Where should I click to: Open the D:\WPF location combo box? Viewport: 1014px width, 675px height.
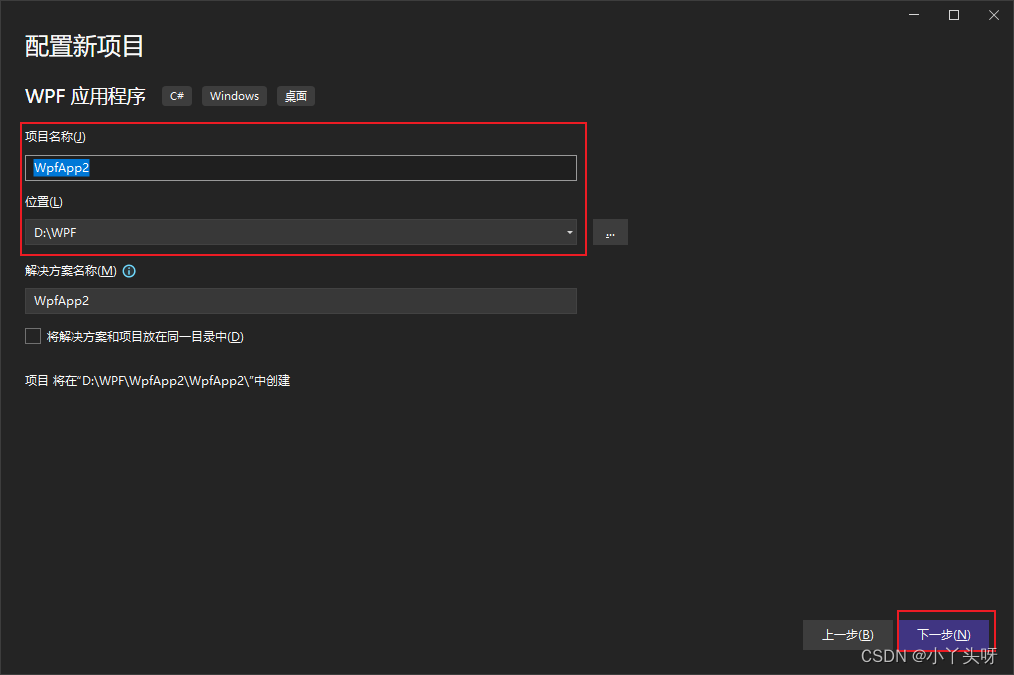[x=300, y=232]
